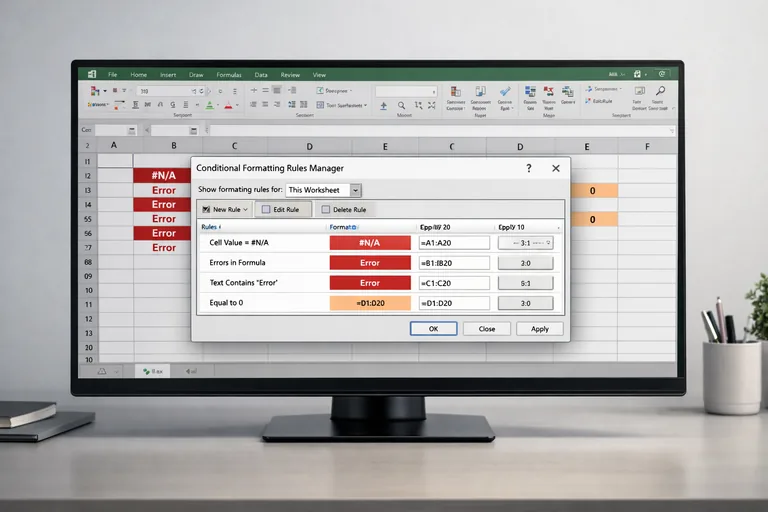The image size is (768, 512).
Task: Switch to the Draw tab
Action: [196, 74]
